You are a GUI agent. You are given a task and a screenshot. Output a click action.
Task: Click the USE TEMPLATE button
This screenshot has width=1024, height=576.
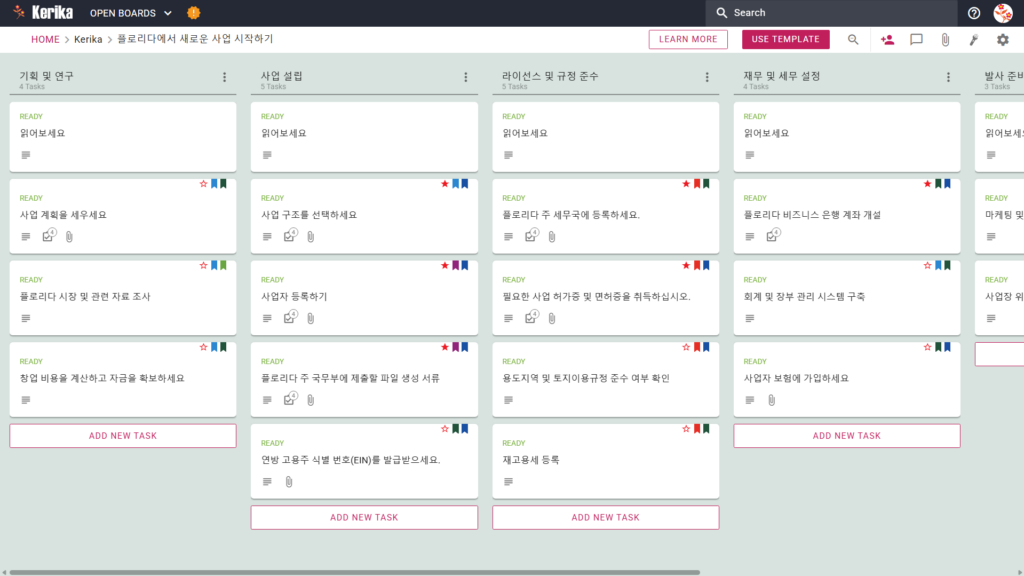786,39
